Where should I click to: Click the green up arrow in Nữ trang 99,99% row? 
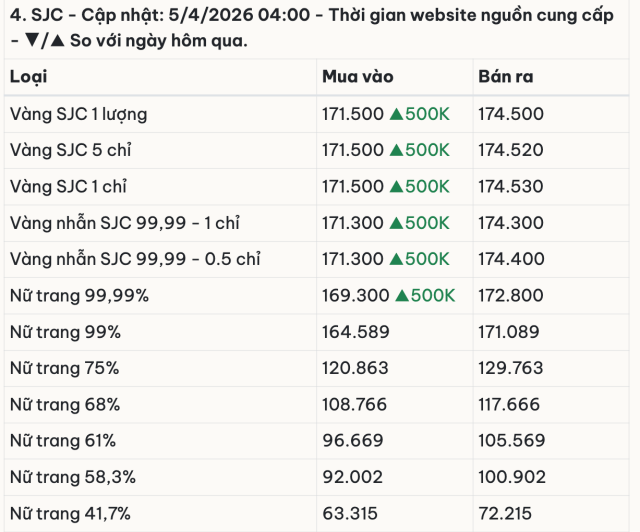[x=402, y=295]
